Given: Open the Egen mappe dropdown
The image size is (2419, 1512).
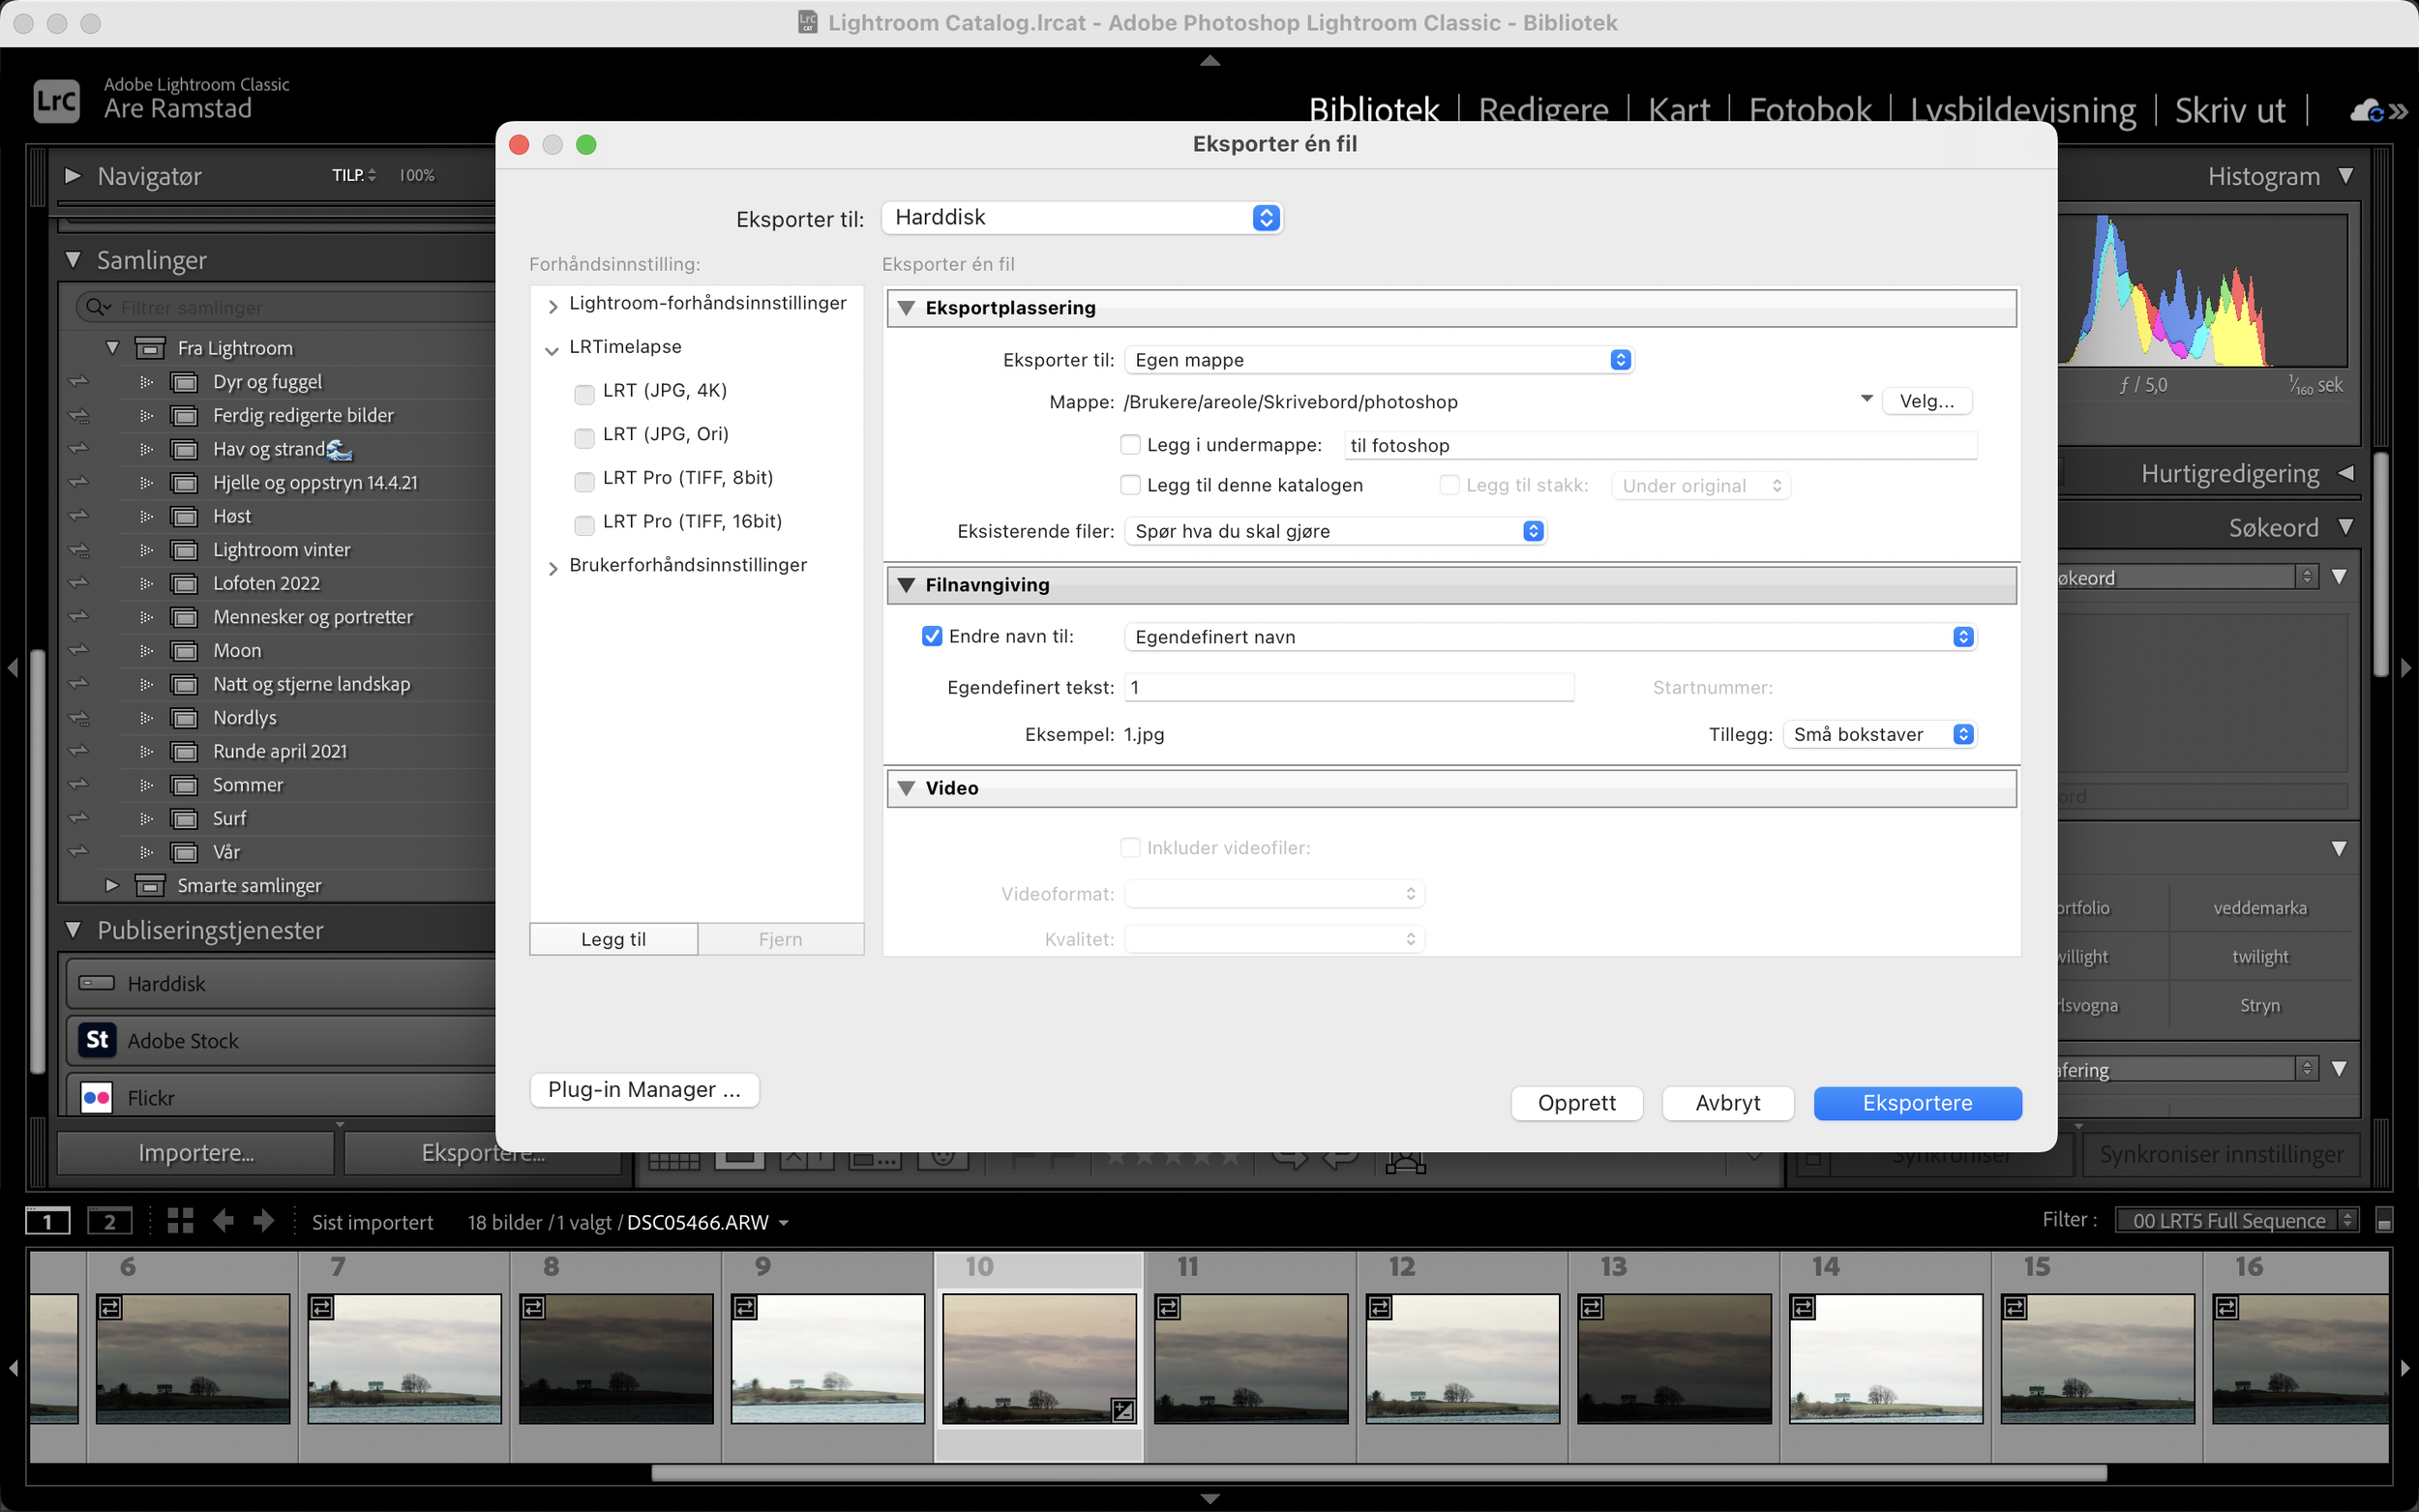Looking at the screenshot, I should click(x=1379, y=359).
